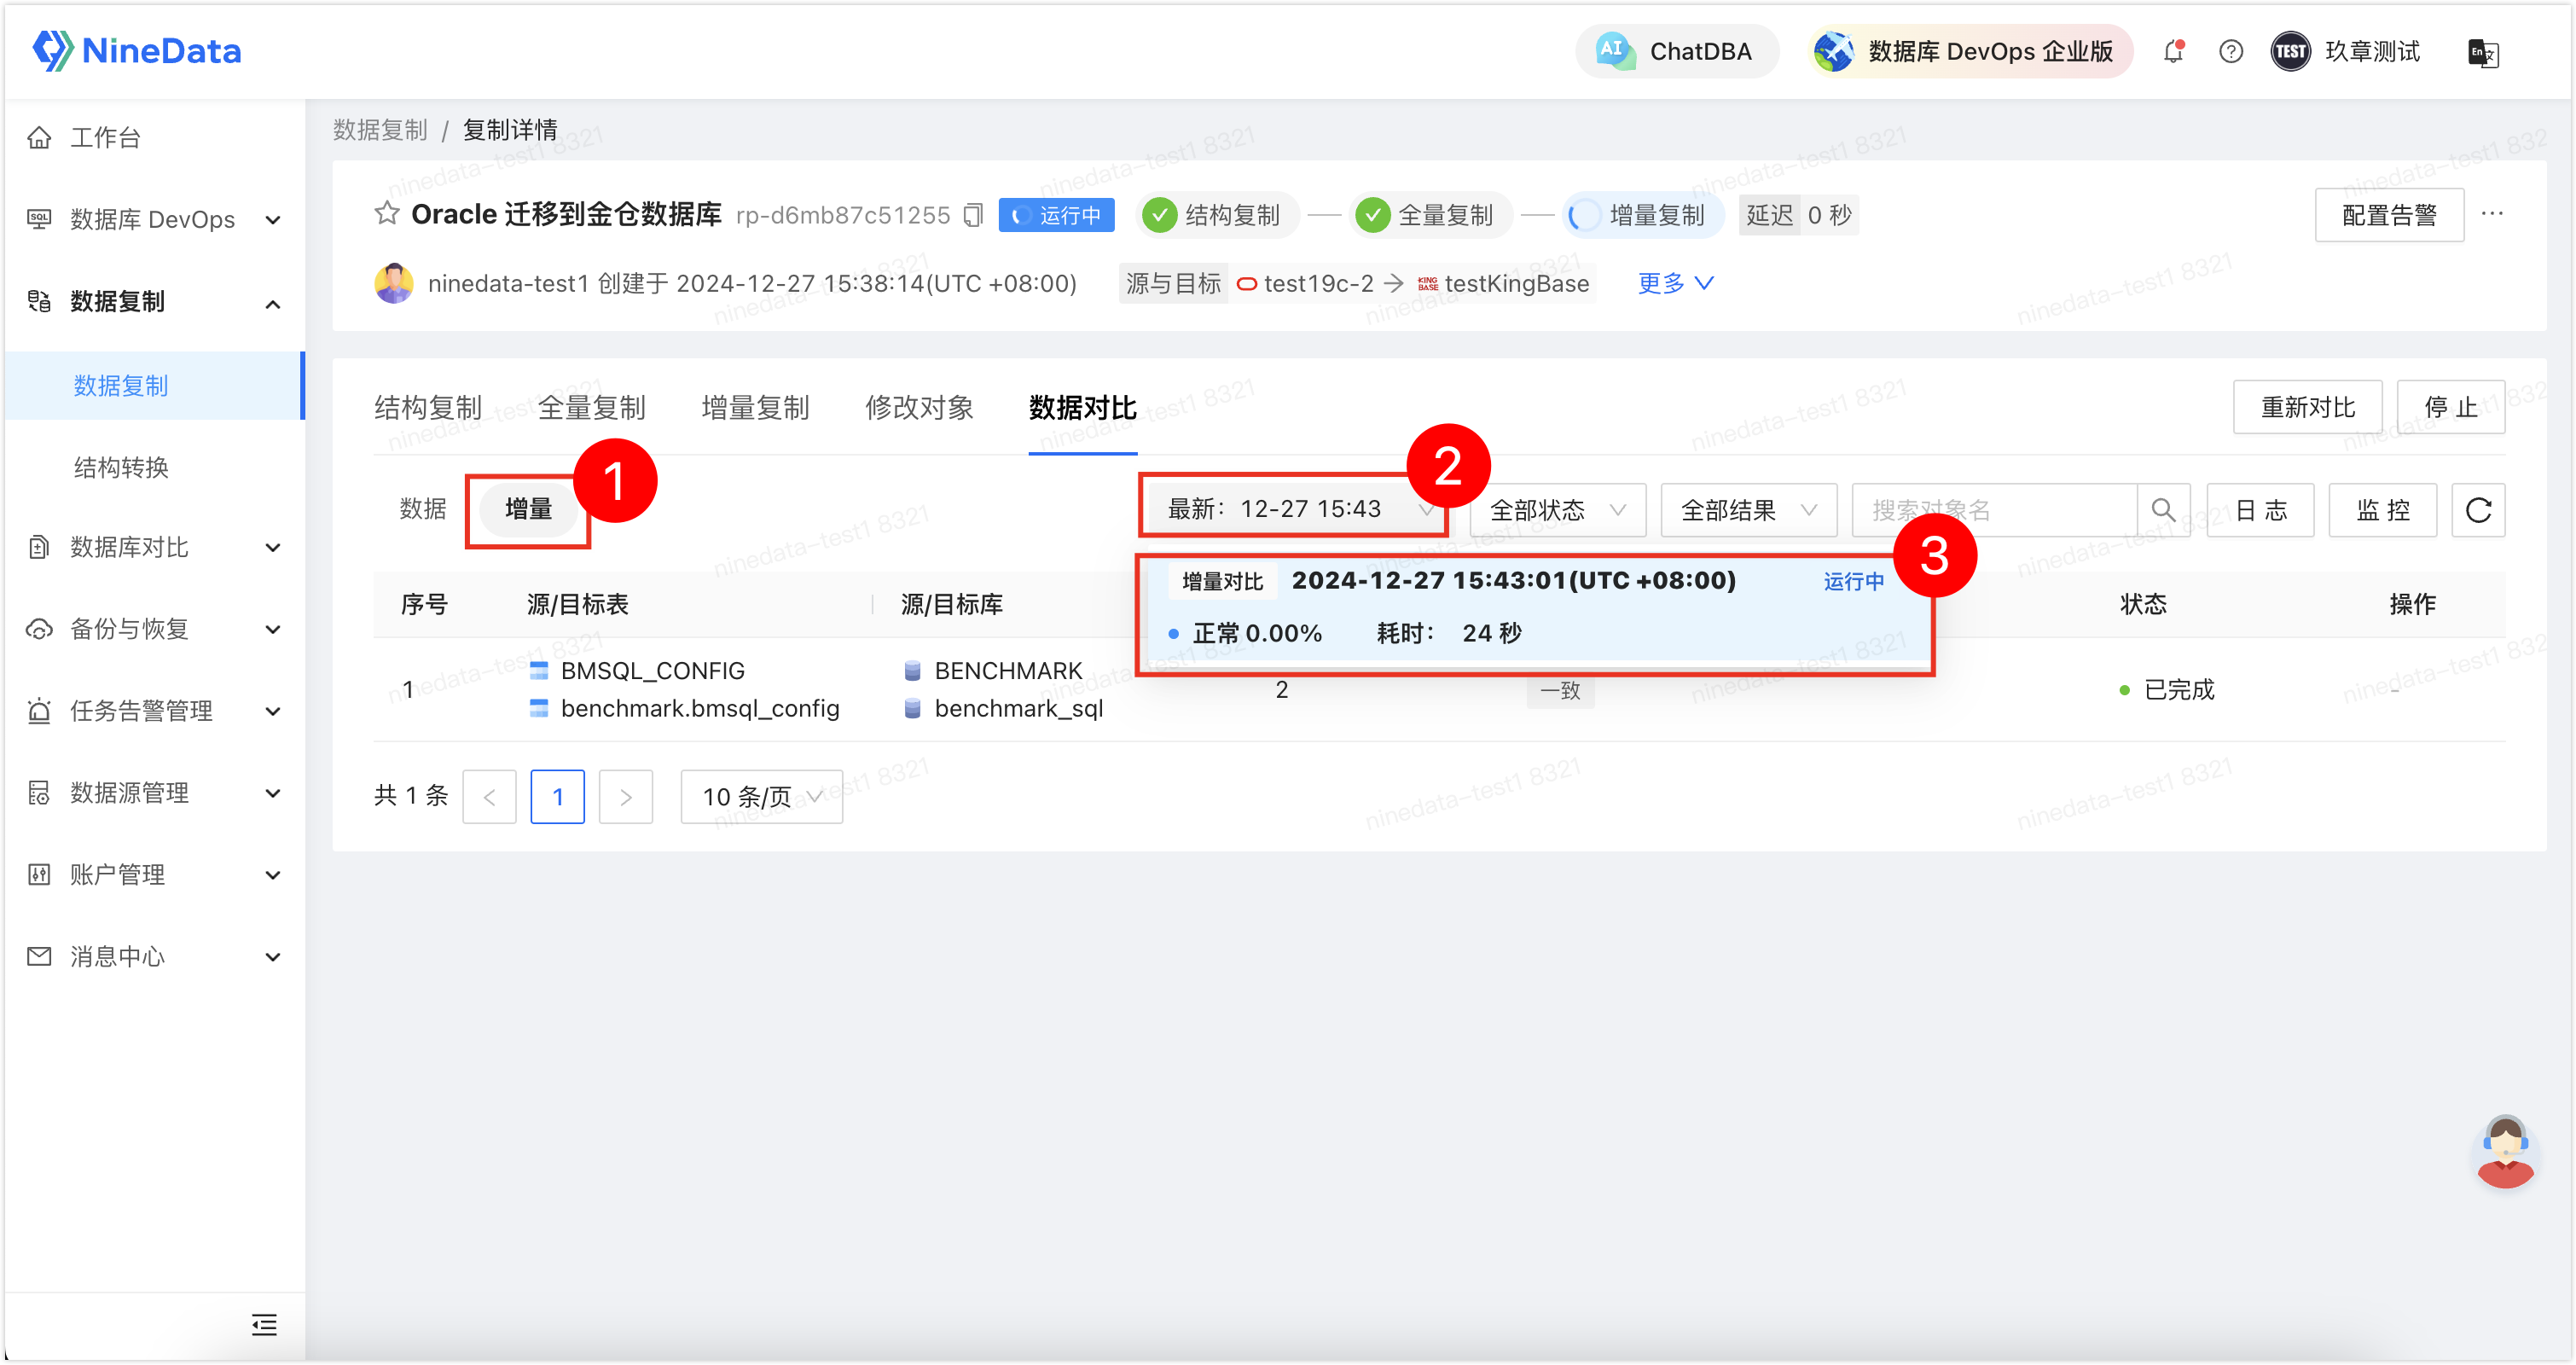This screenshot has height=1365, width=2576.
Task: Expand 更多 task details
Action: [1675, 283]
